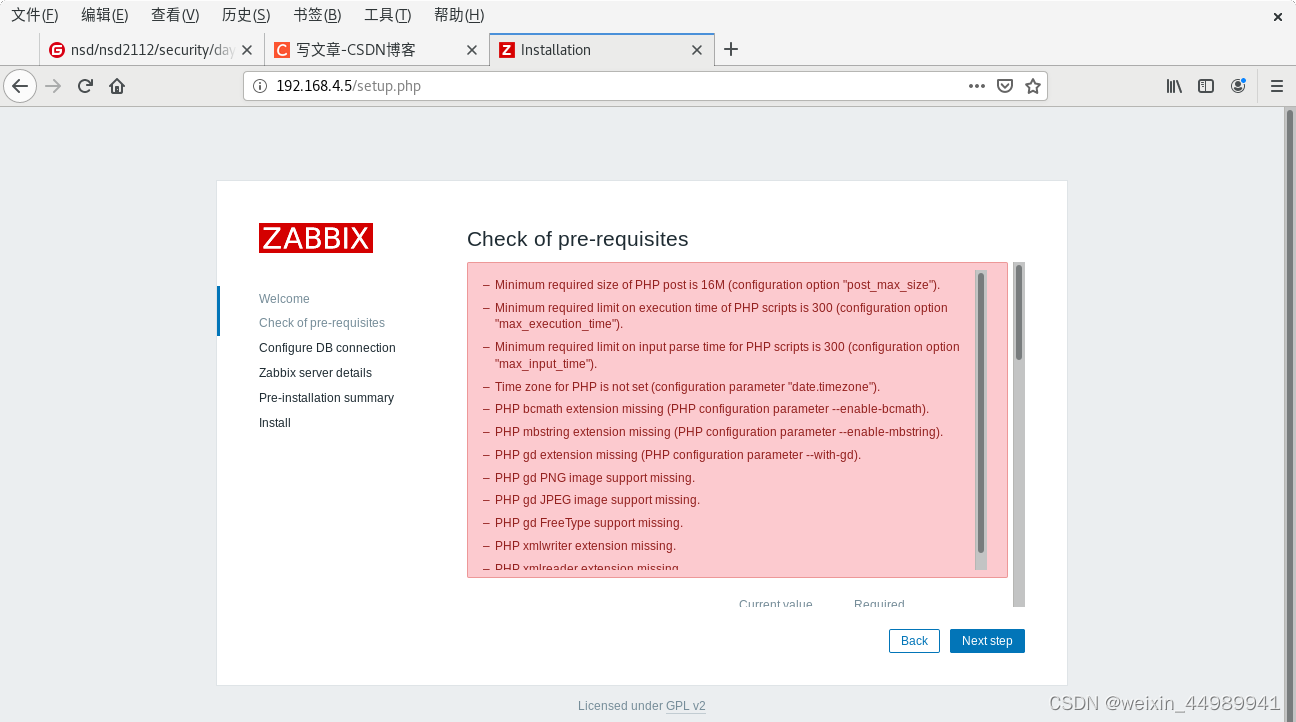Open the 编辑(E) menu

pos(105,15)
